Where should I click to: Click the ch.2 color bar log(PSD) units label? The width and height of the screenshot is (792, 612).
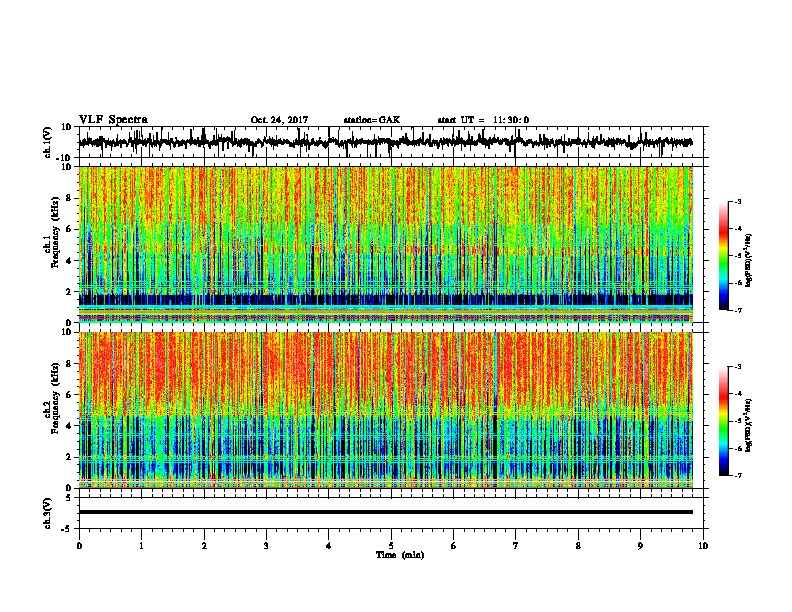(748, 426)
